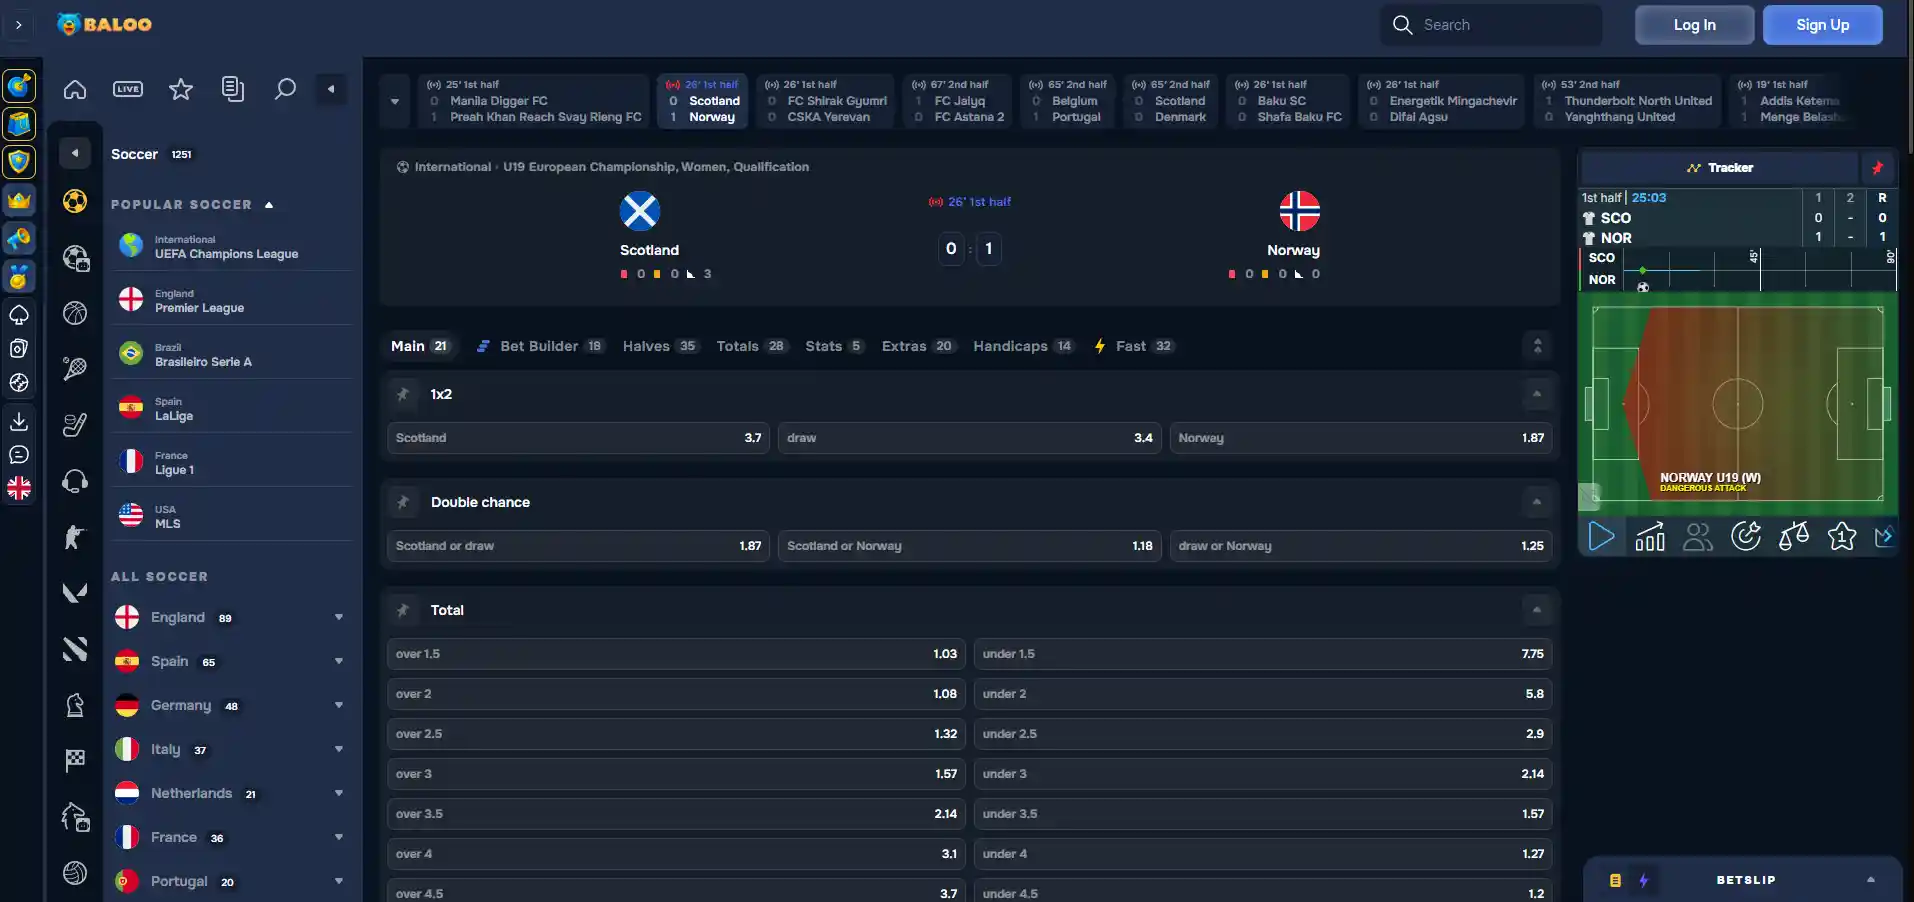1914x902 pixels.
Task: Bet on Scotland at 3.7 in 1x2
Action: pyautogui.click(x=578, y=438)
